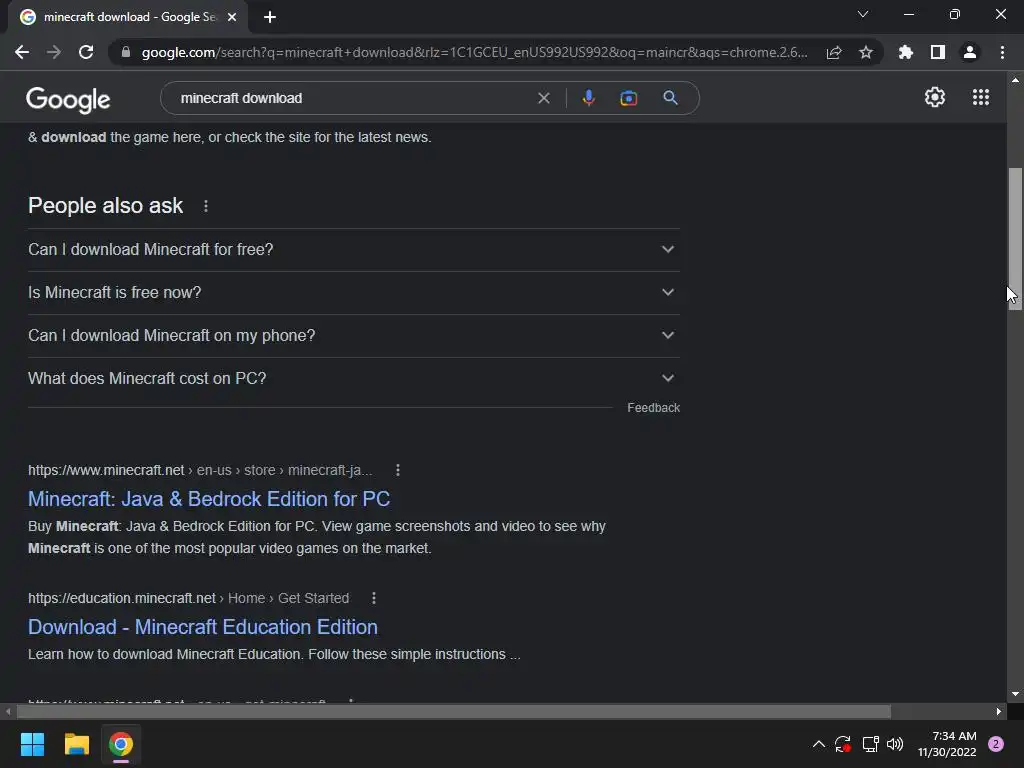This screenshot has width=1024, height=768.
Task: Click the lock icon in address bar
Action: click(126, 52)
